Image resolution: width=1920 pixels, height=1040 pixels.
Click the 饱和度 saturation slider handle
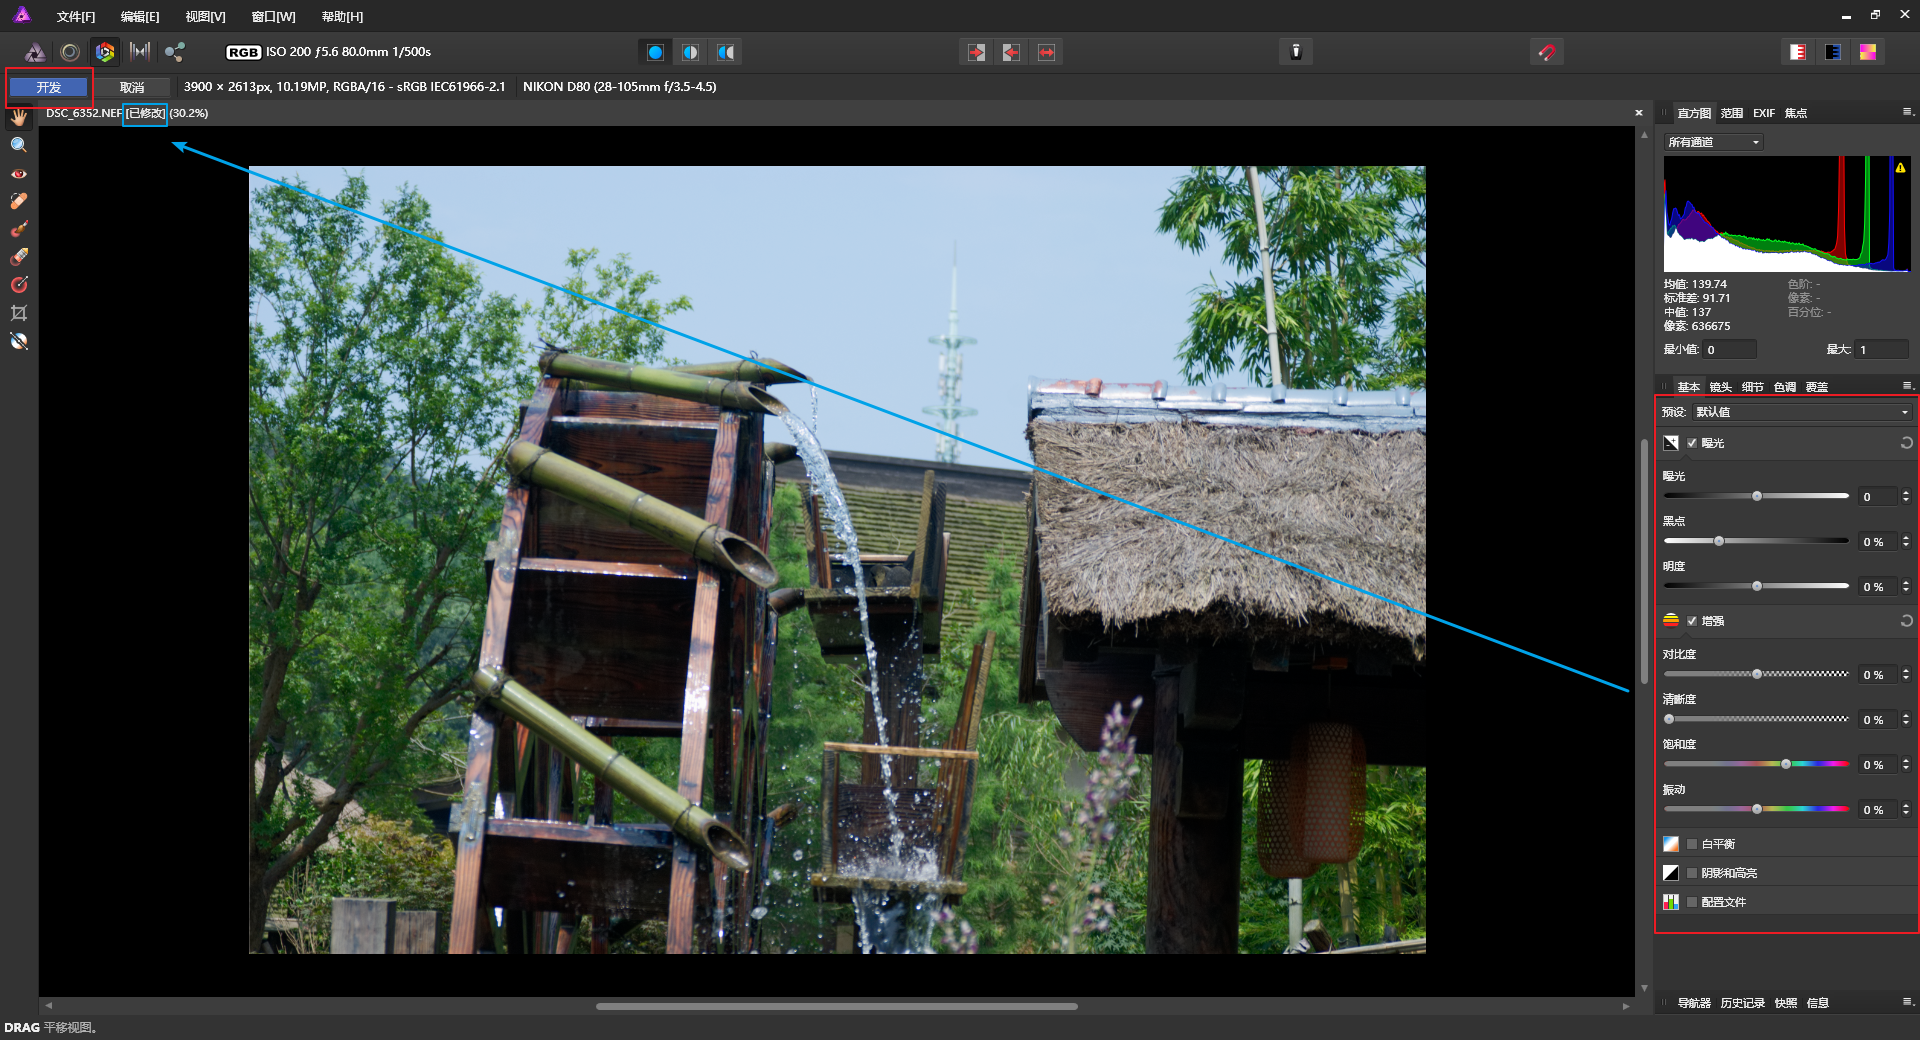[x=1786, y=764]
